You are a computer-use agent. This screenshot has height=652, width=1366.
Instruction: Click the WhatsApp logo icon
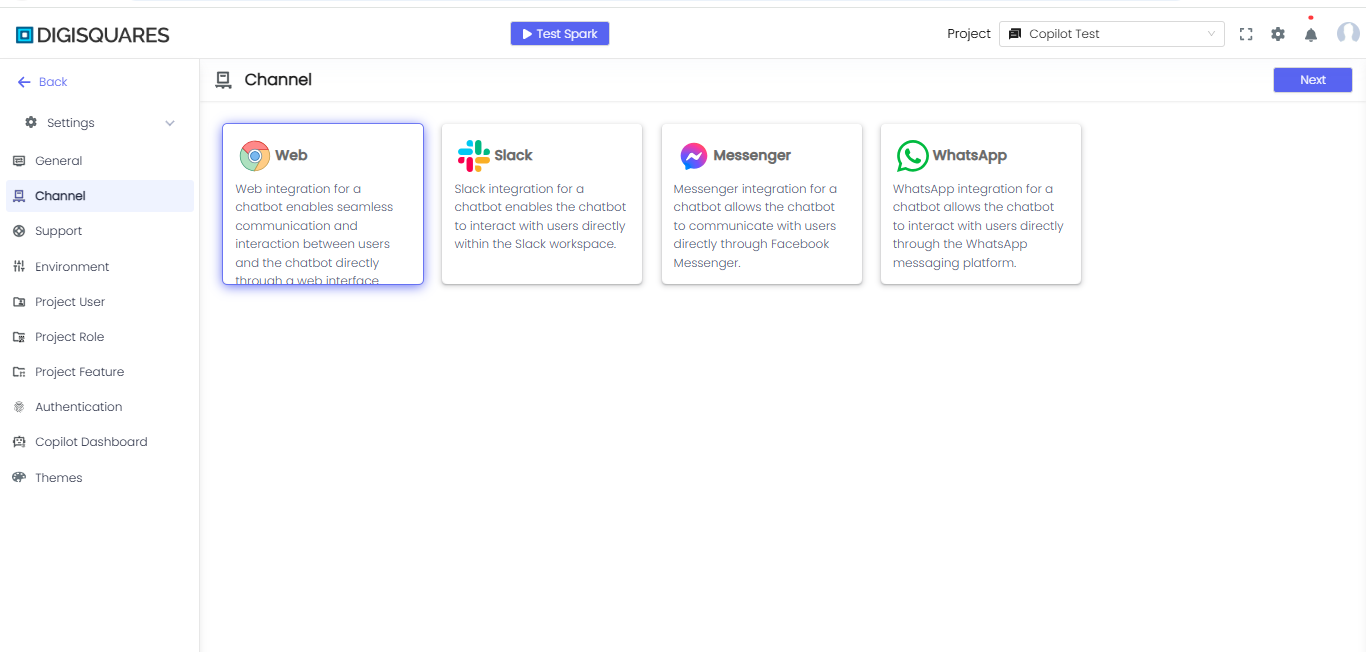tap(912, 156)
